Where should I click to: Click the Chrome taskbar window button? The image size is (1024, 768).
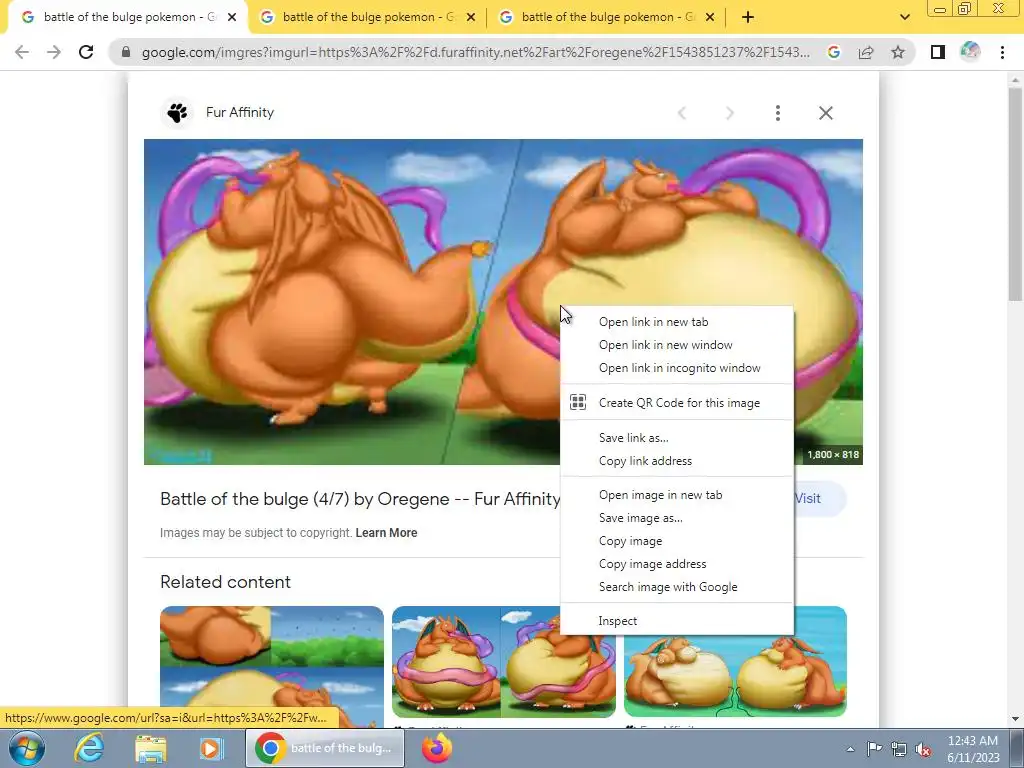325,748
